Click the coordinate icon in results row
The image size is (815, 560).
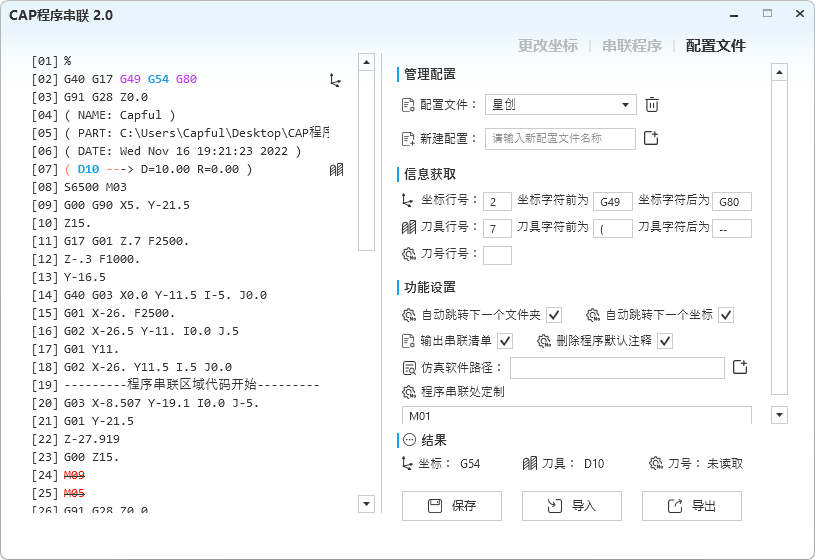pos(407,464)
